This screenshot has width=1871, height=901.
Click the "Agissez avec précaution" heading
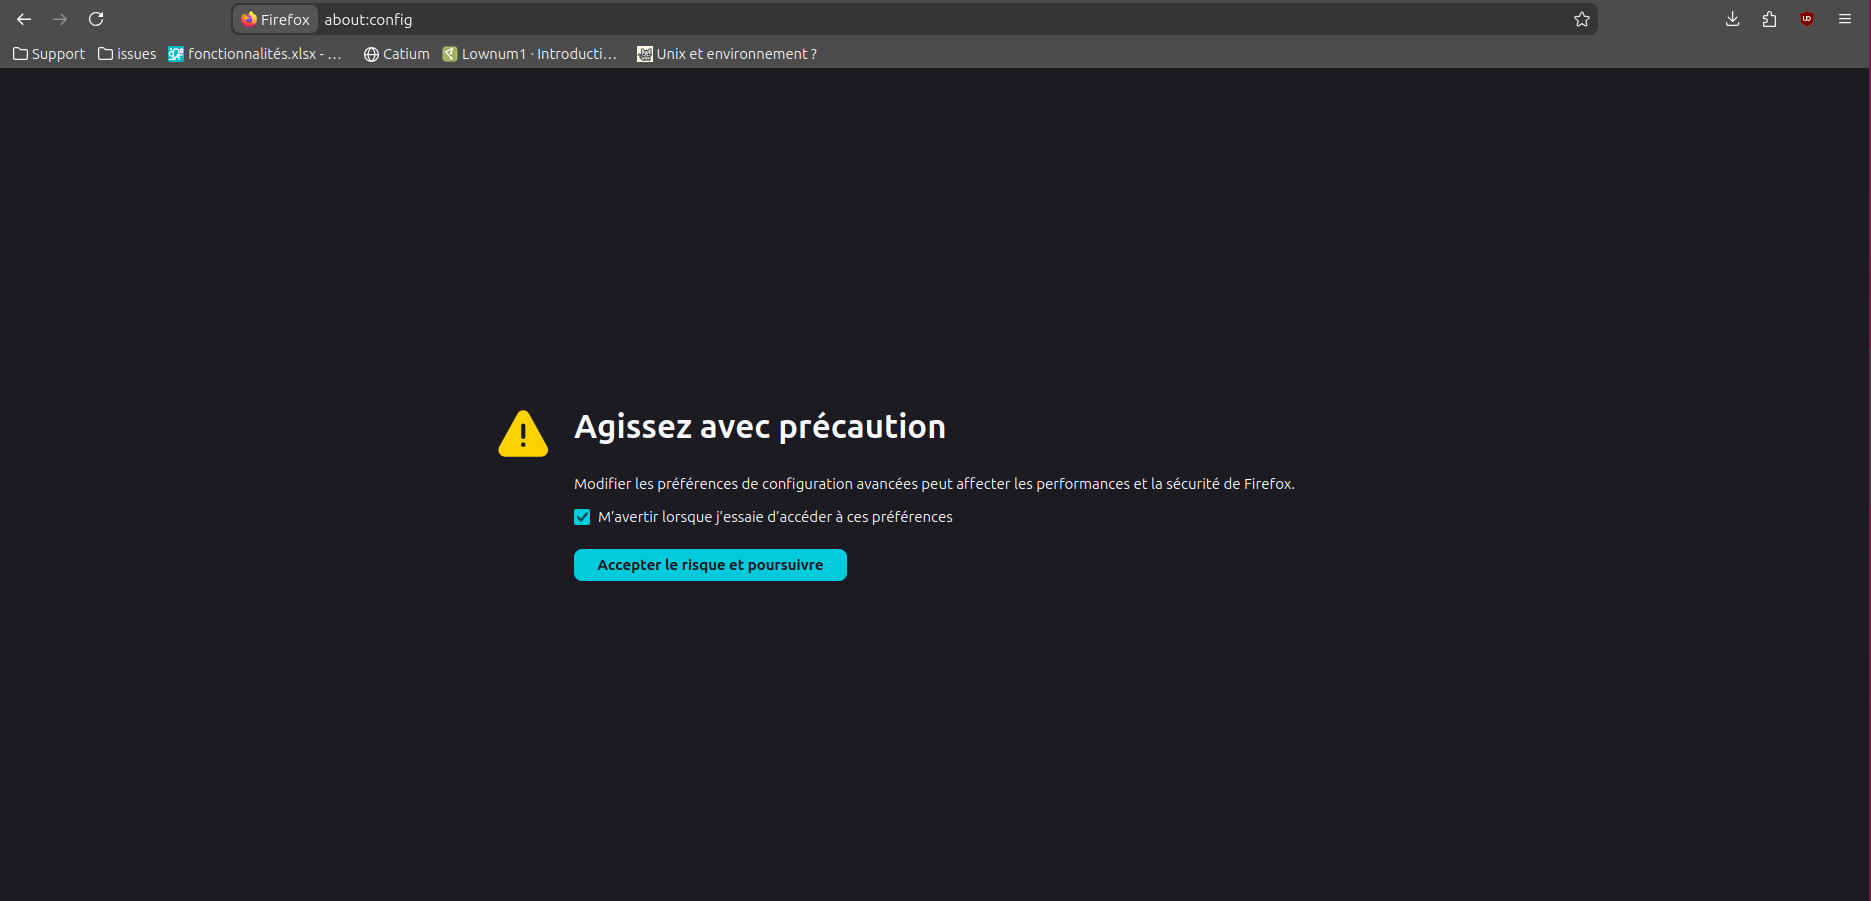tap(759, 427)
